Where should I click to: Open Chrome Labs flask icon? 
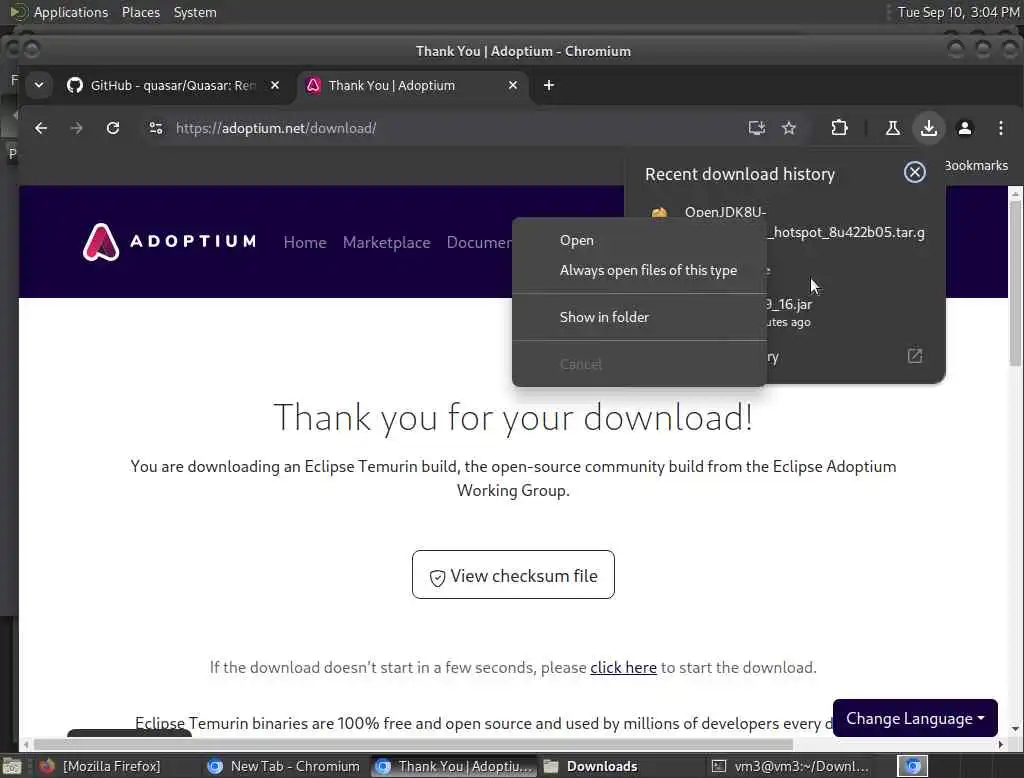pyautogui.click(x=892, y=128)
